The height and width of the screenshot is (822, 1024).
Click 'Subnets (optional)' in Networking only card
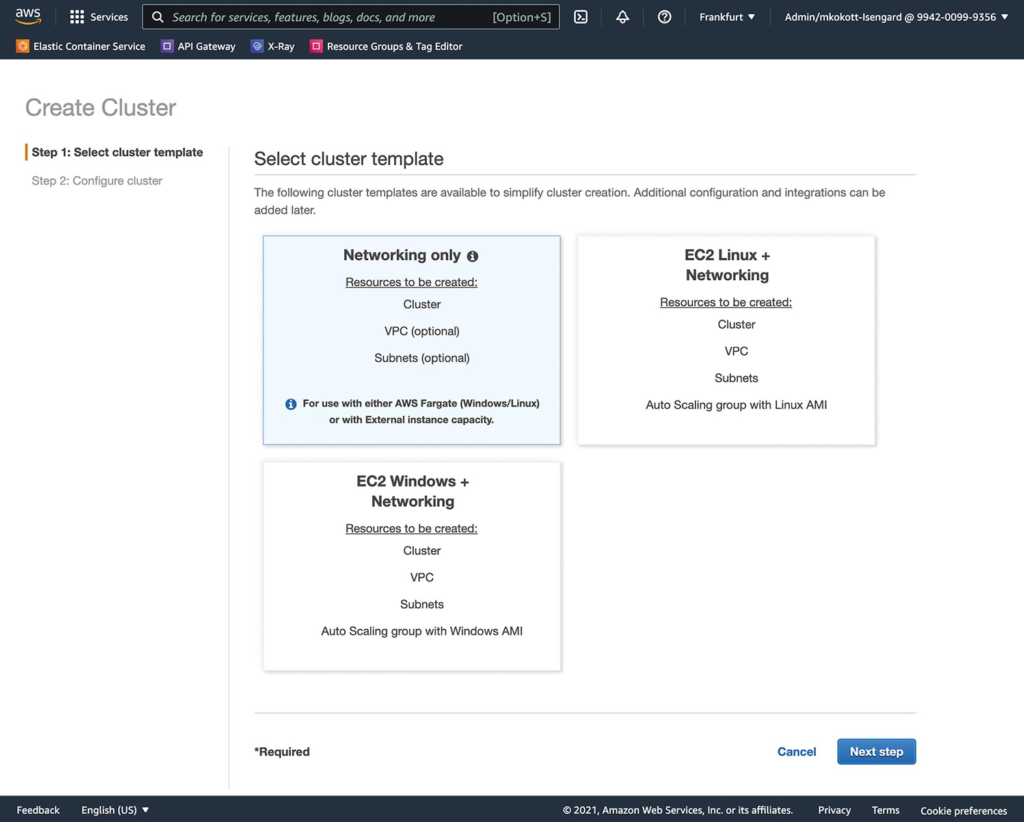tap(422, 358)
